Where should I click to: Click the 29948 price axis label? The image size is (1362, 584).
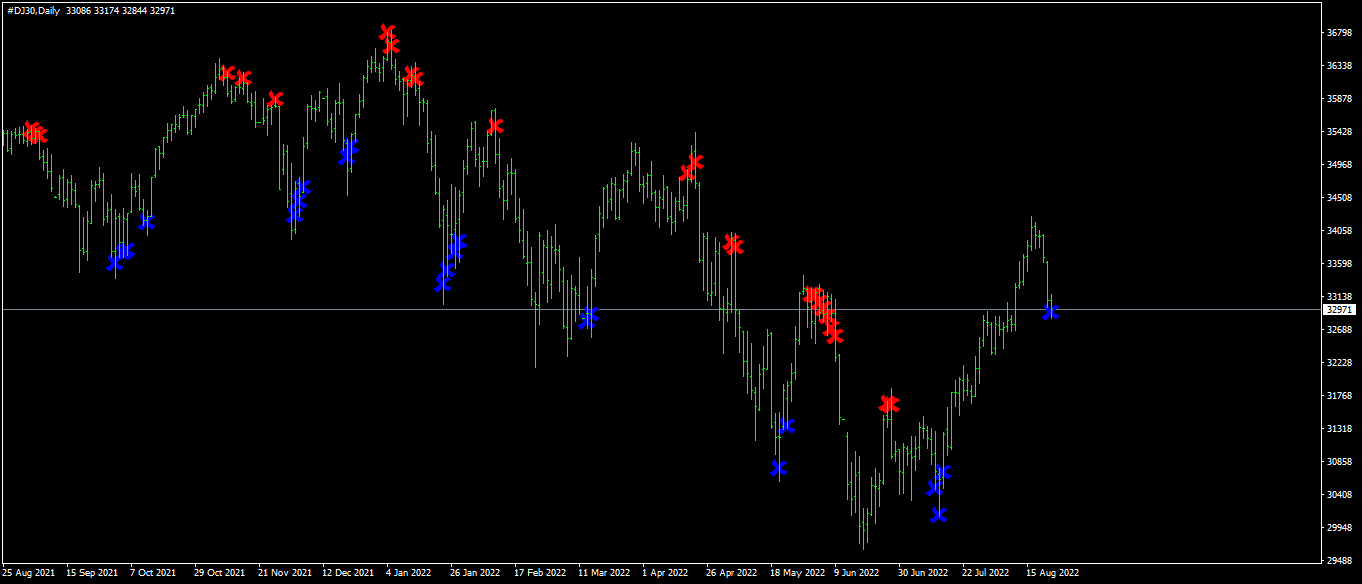[1339, 528]
